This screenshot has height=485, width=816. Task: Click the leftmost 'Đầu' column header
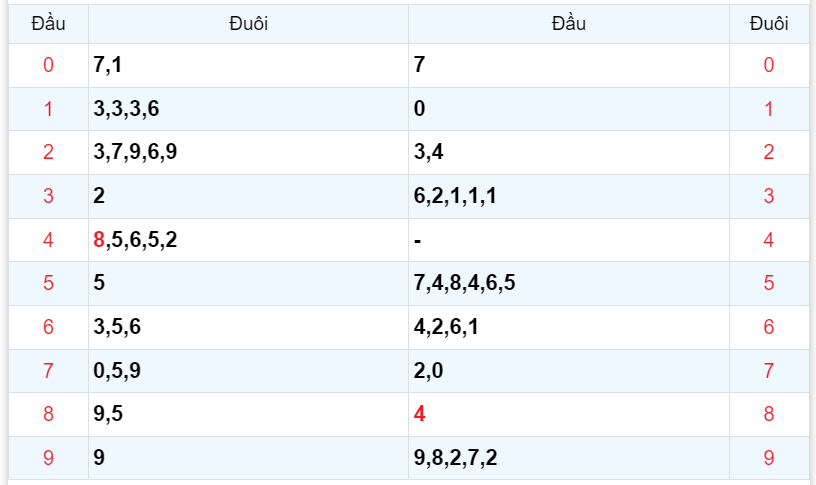pos(48,23)
